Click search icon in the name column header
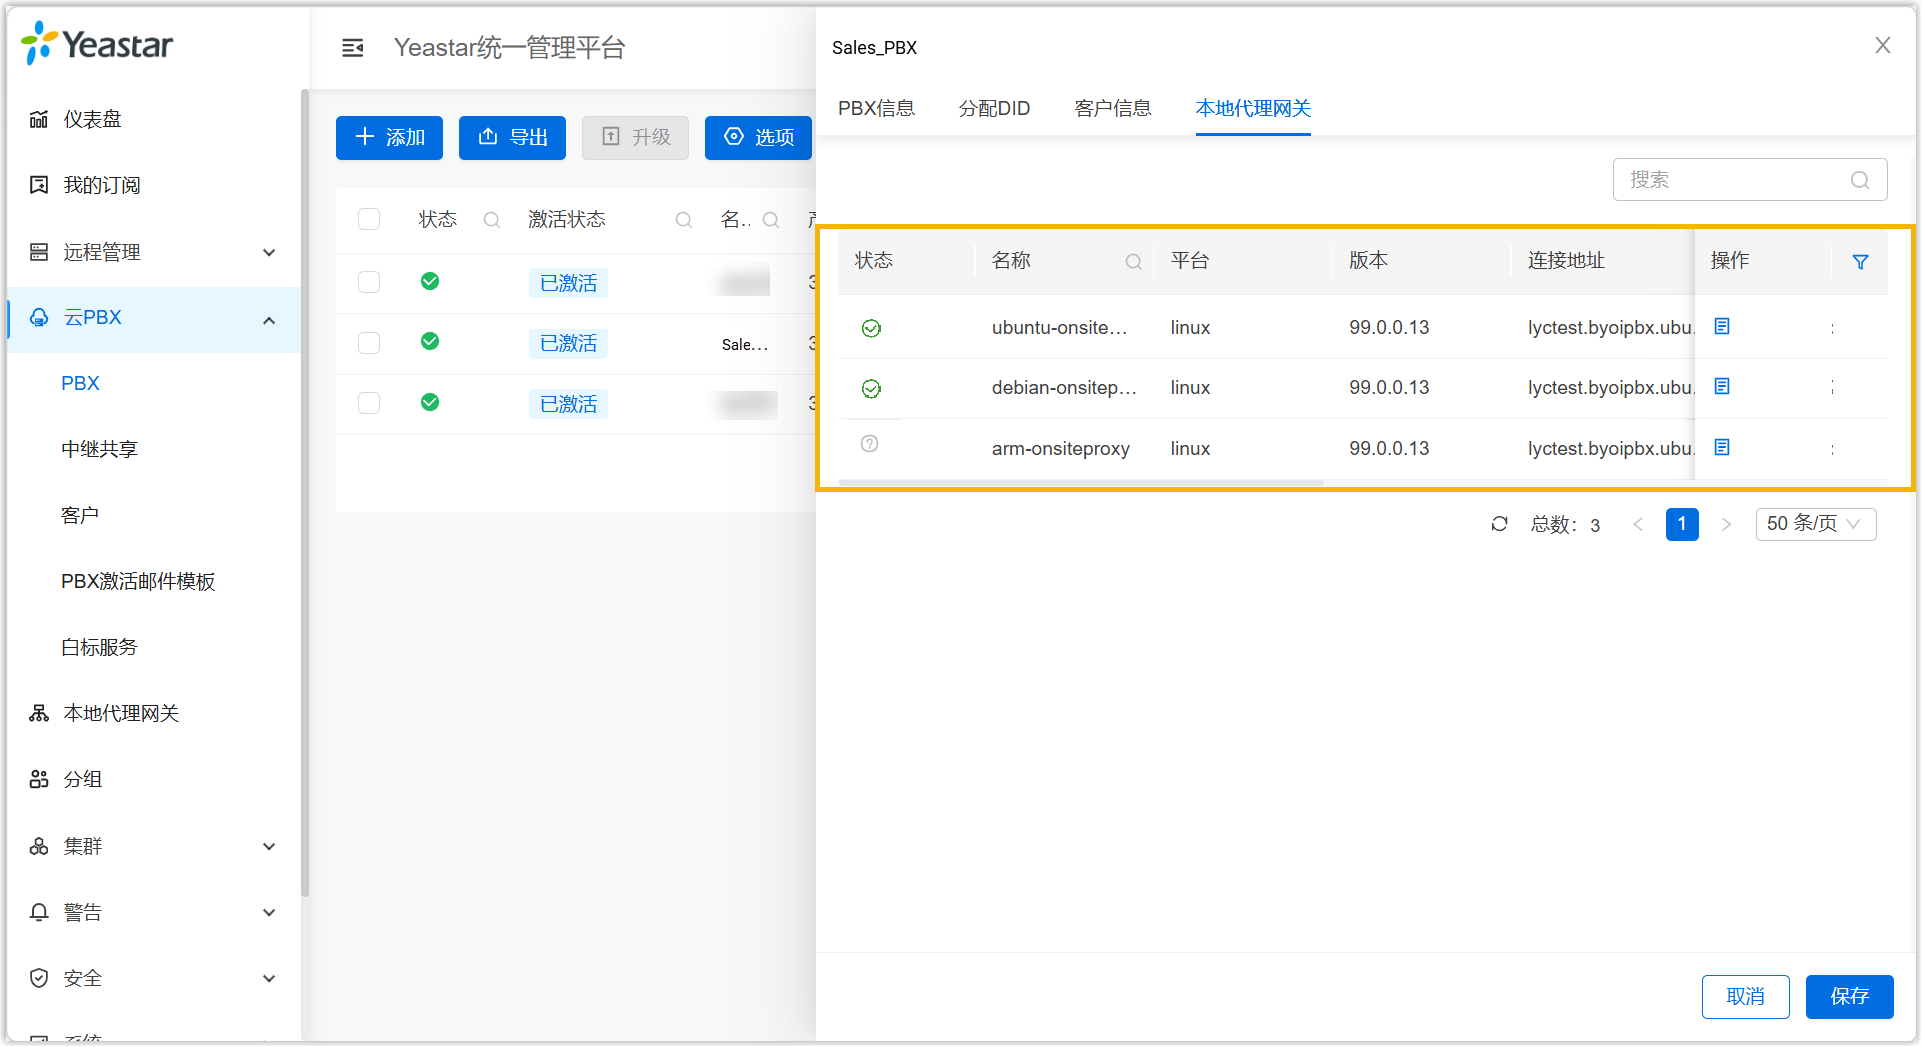This screenshot has width=1922, height=1047. tap(1133, 262)
